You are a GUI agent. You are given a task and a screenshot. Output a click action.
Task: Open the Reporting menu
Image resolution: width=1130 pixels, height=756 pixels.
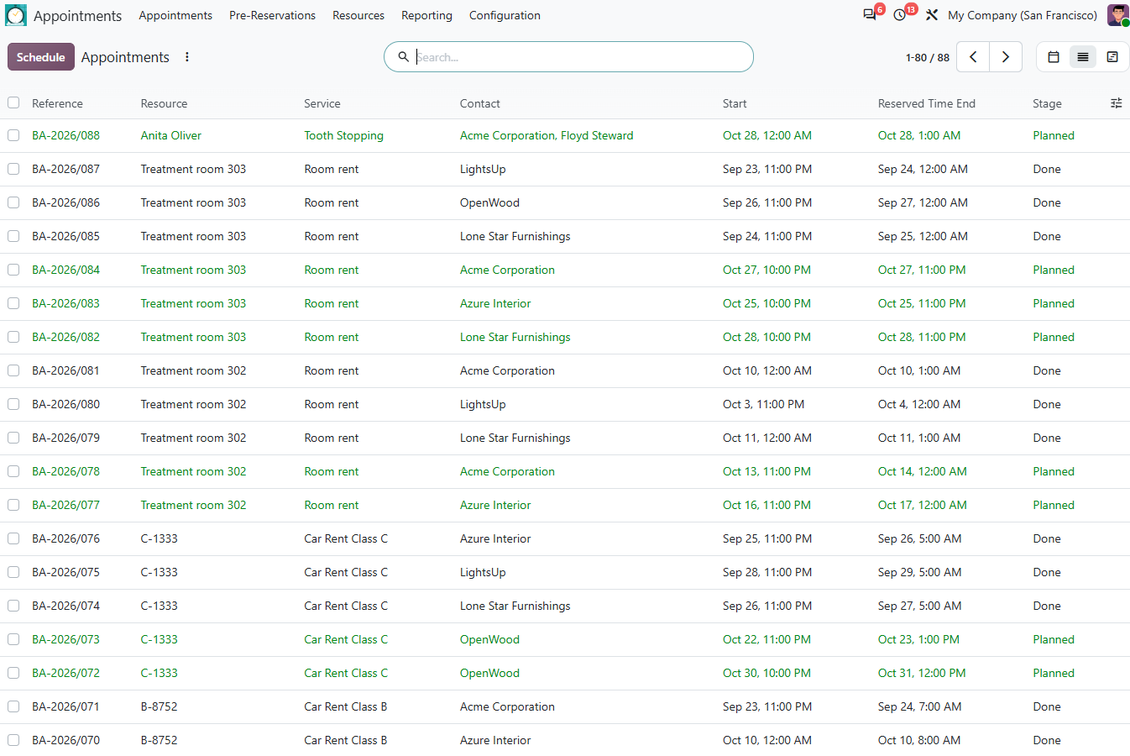click(427, 15)
